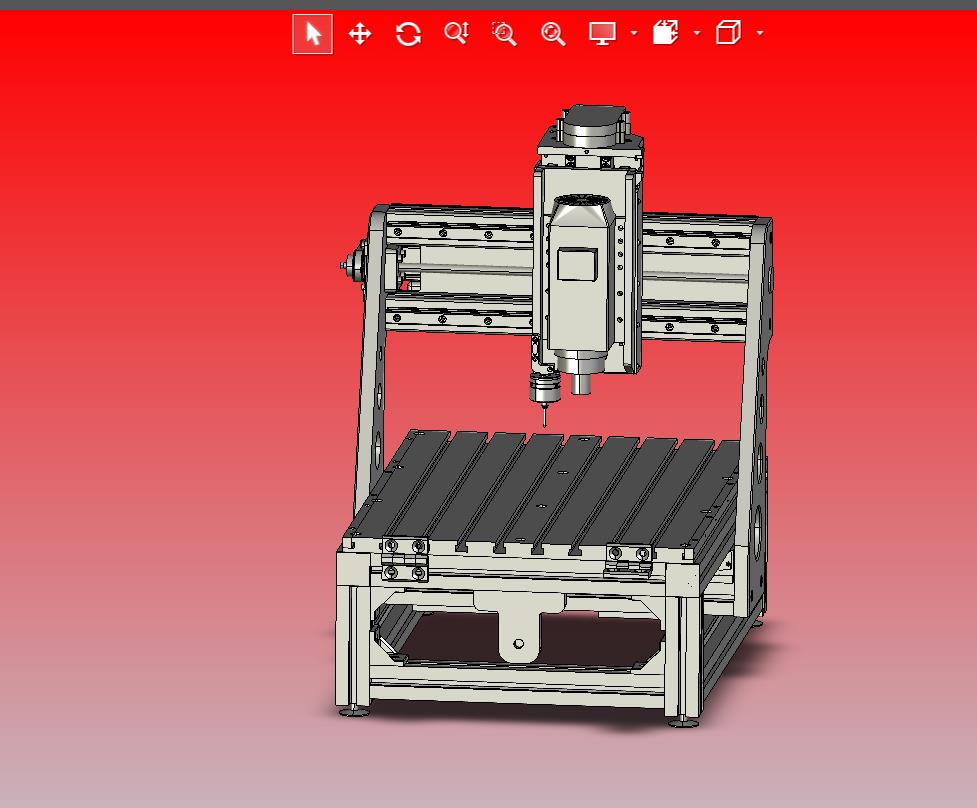This screenshot has height=808, width=977.
Task: Click the zoom to fit icon
Action: tap(553, 34)
